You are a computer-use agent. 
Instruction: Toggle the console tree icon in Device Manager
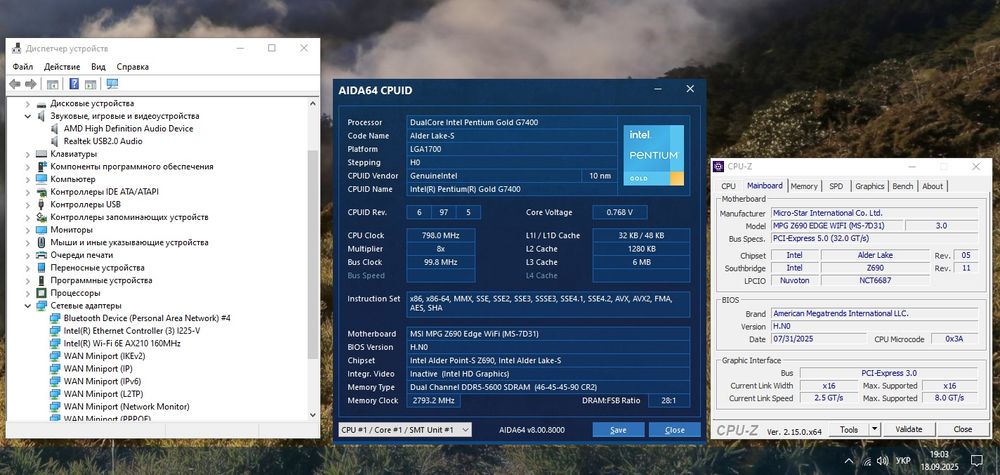click(52, 84)
